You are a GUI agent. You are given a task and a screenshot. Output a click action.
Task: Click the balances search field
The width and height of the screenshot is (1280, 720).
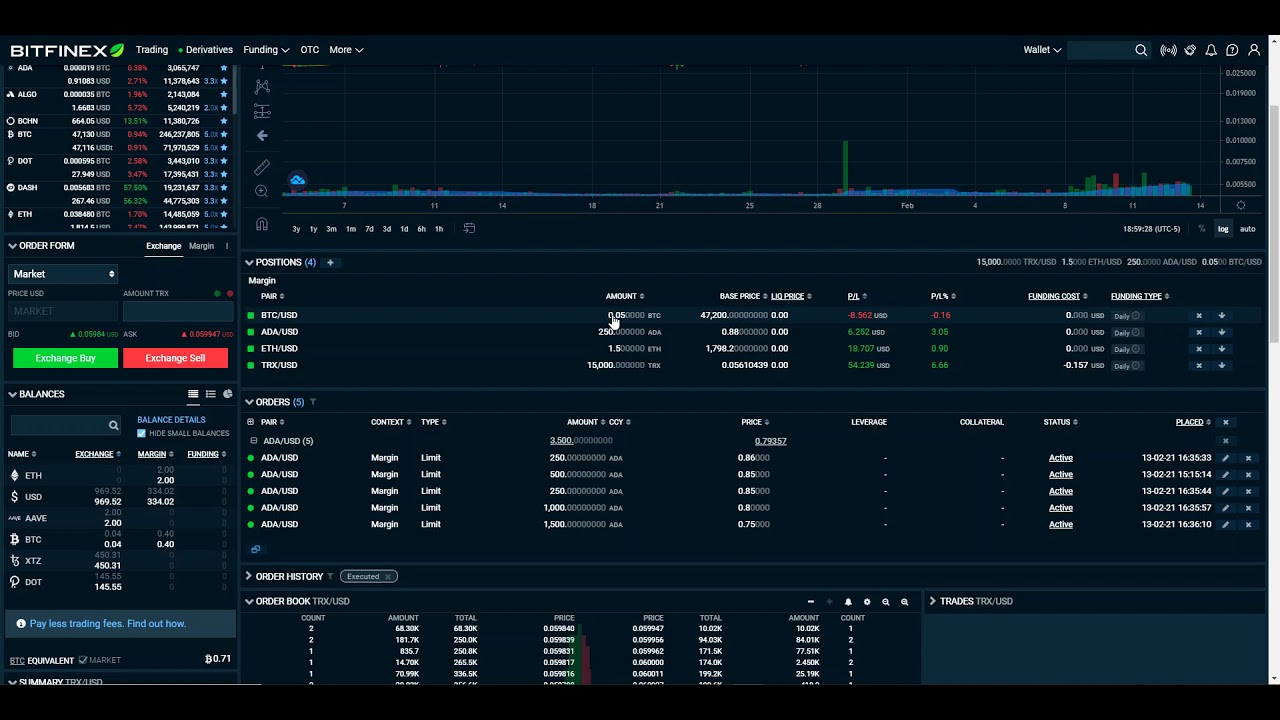point(65,425)
